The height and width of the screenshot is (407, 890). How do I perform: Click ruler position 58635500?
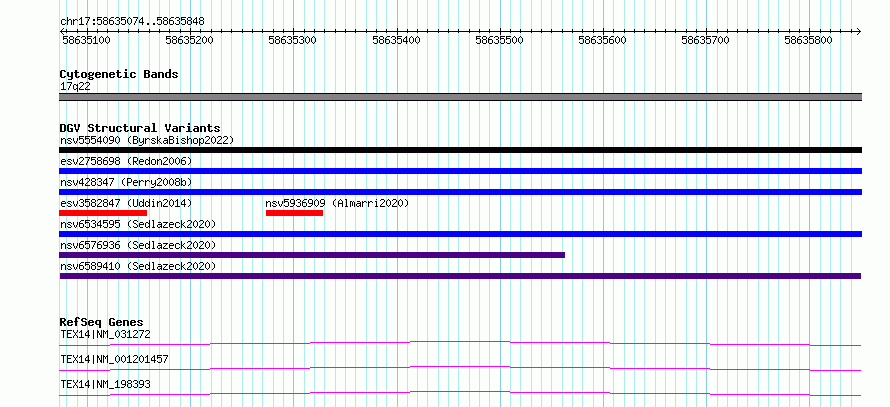click(499, 40)
